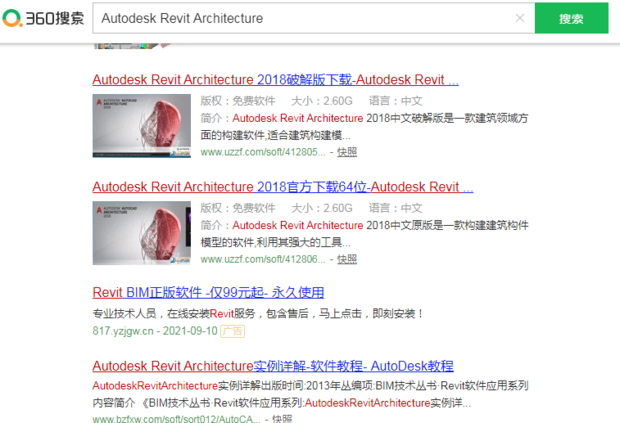This screenshot has height=423, width=620.
Task: Click the ad description 专业技术人员 text
Action: tap(258, 314)
